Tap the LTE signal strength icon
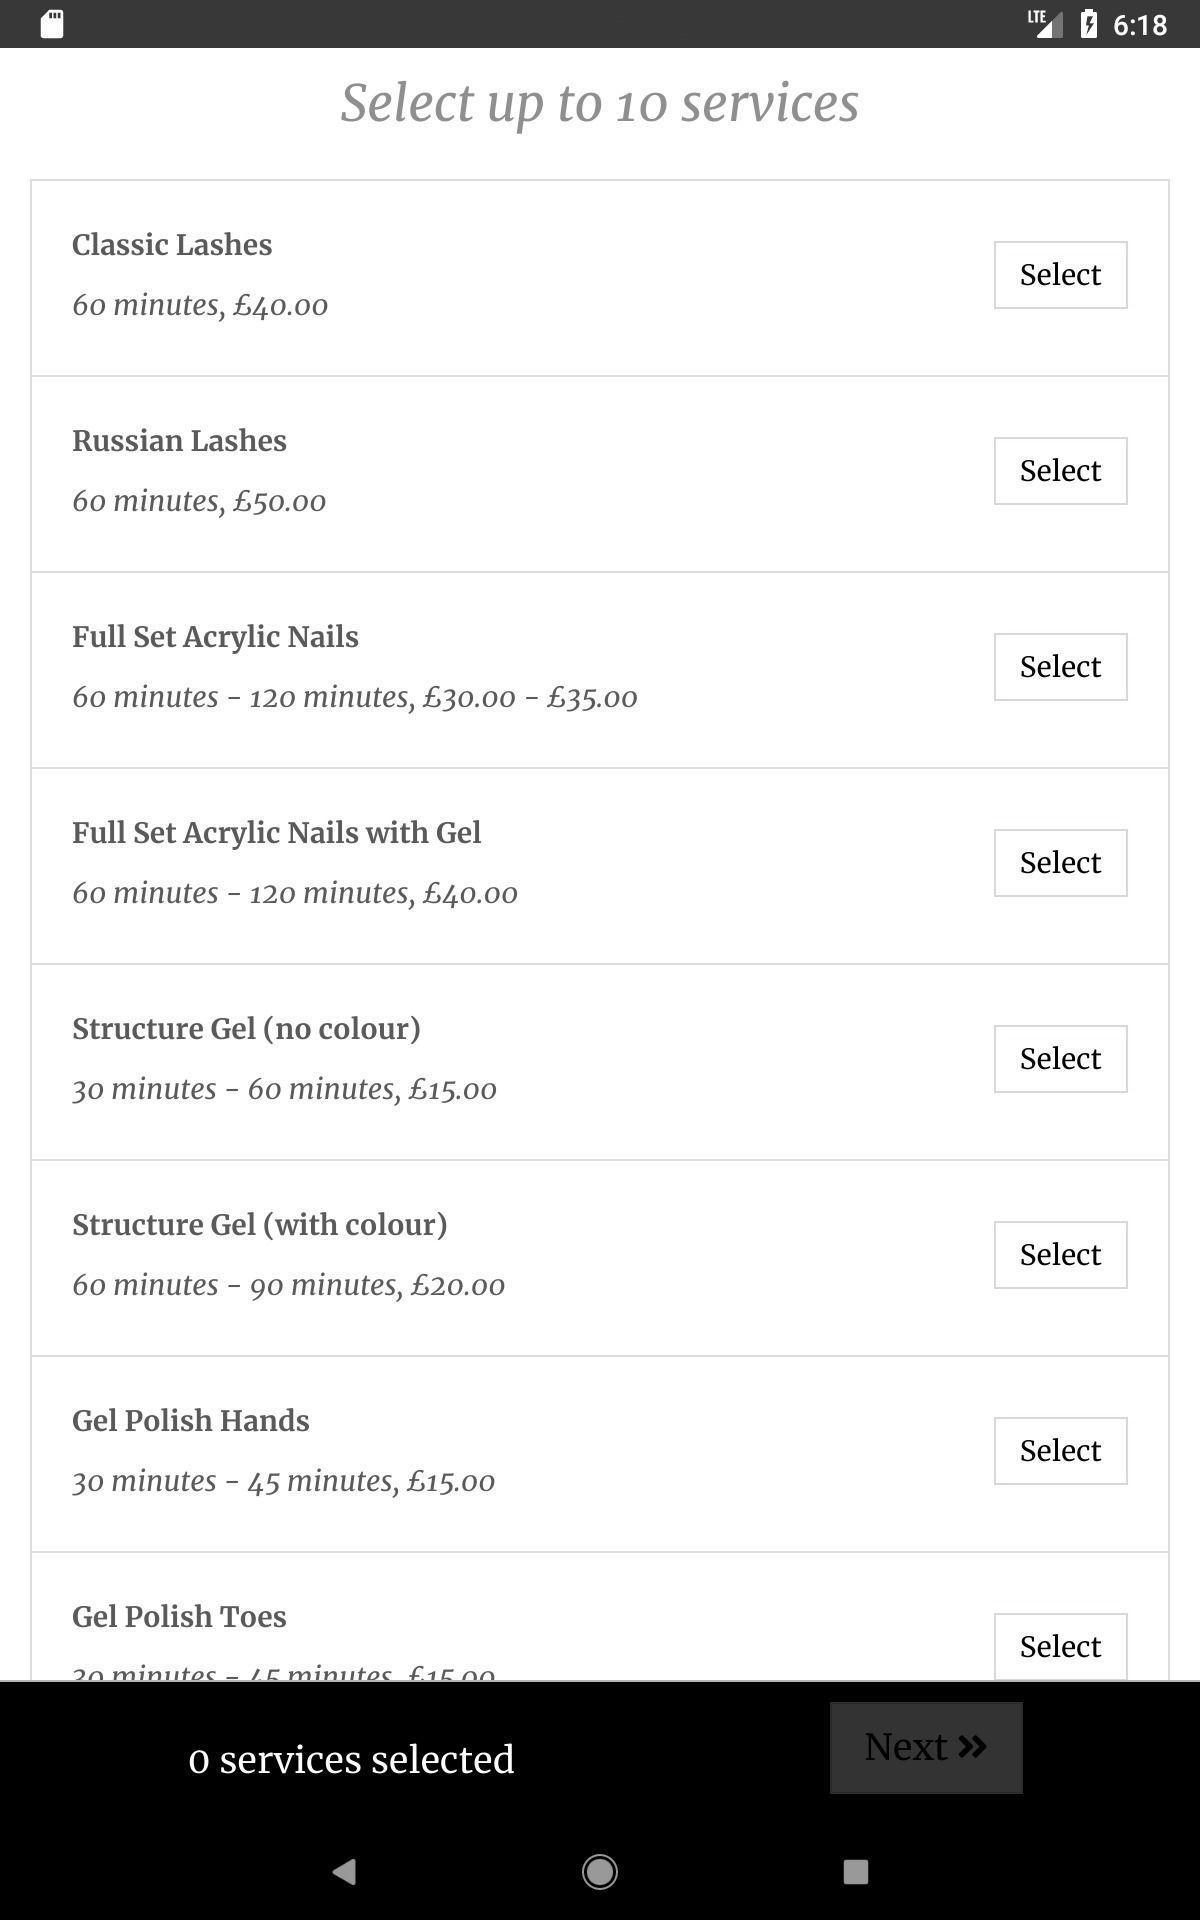Image resolution: width=1200 pixels, height=1920 pixels. pos(1045,24)
